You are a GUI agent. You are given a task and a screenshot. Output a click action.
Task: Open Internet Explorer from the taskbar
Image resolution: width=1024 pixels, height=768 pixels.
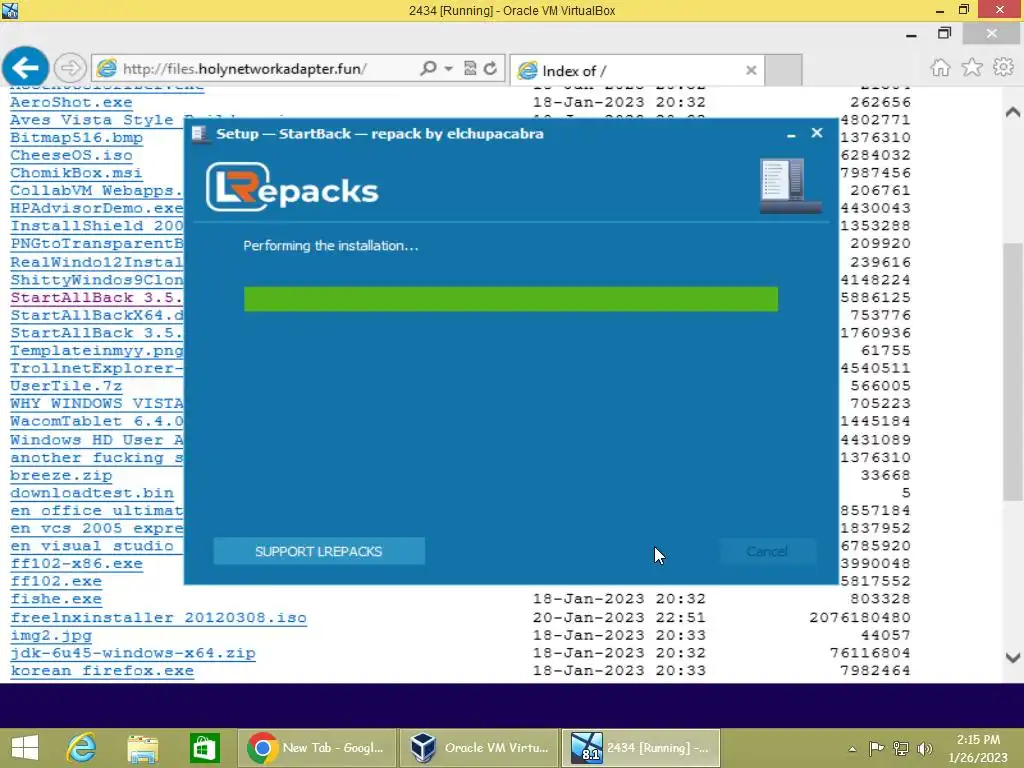(x=82, y=748)
